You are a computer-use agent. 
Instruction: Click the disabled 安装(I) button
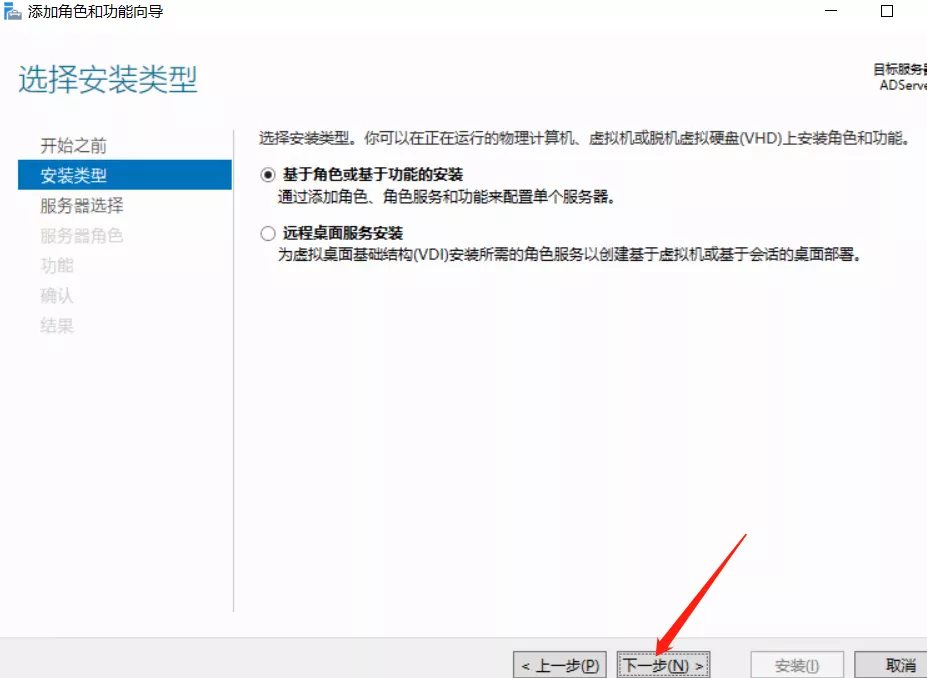coord(797,665)
